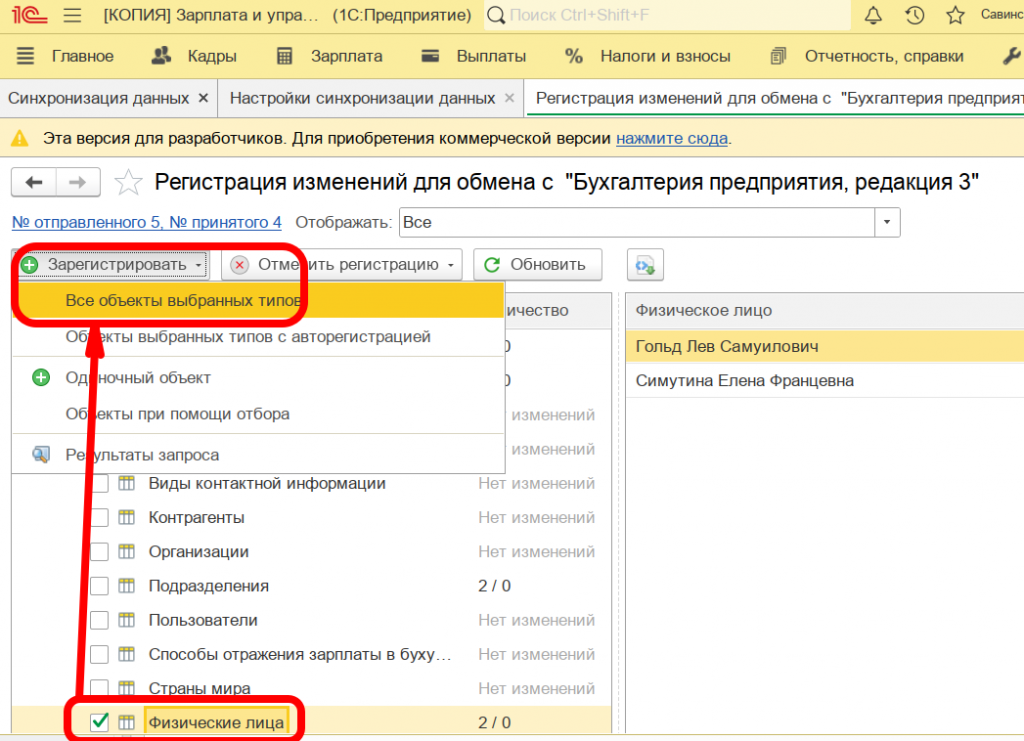Click the Обновить button

click(537, 264)
